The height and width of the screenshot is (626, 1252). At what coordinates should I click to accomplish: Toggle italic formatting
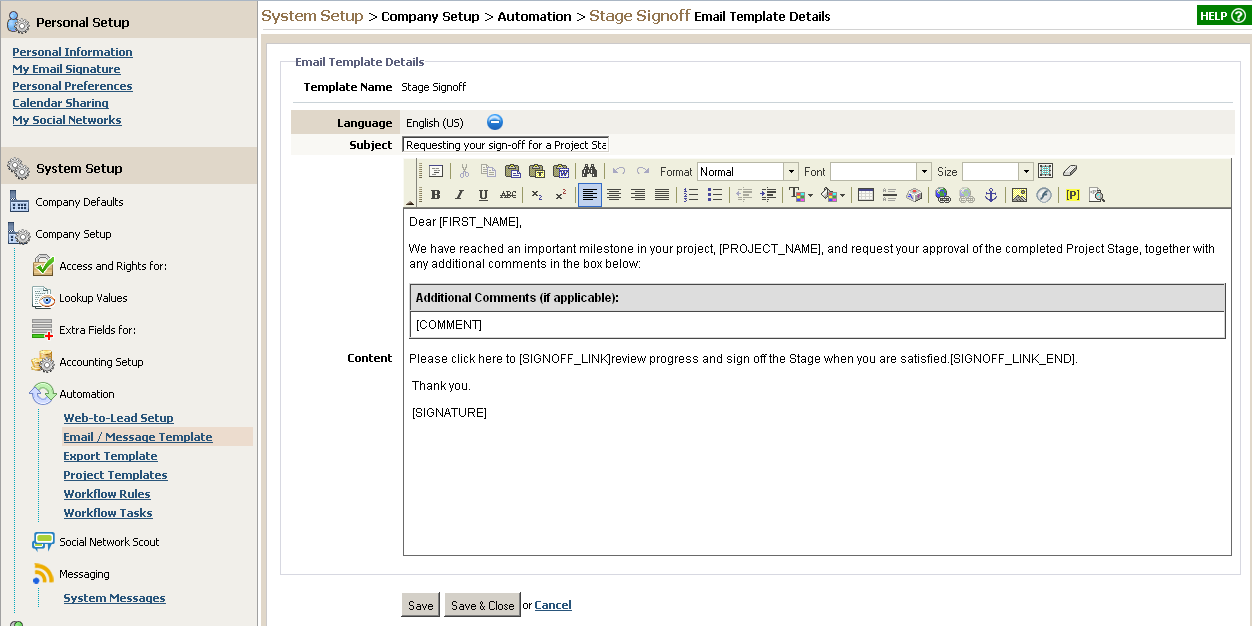[459, 195]
